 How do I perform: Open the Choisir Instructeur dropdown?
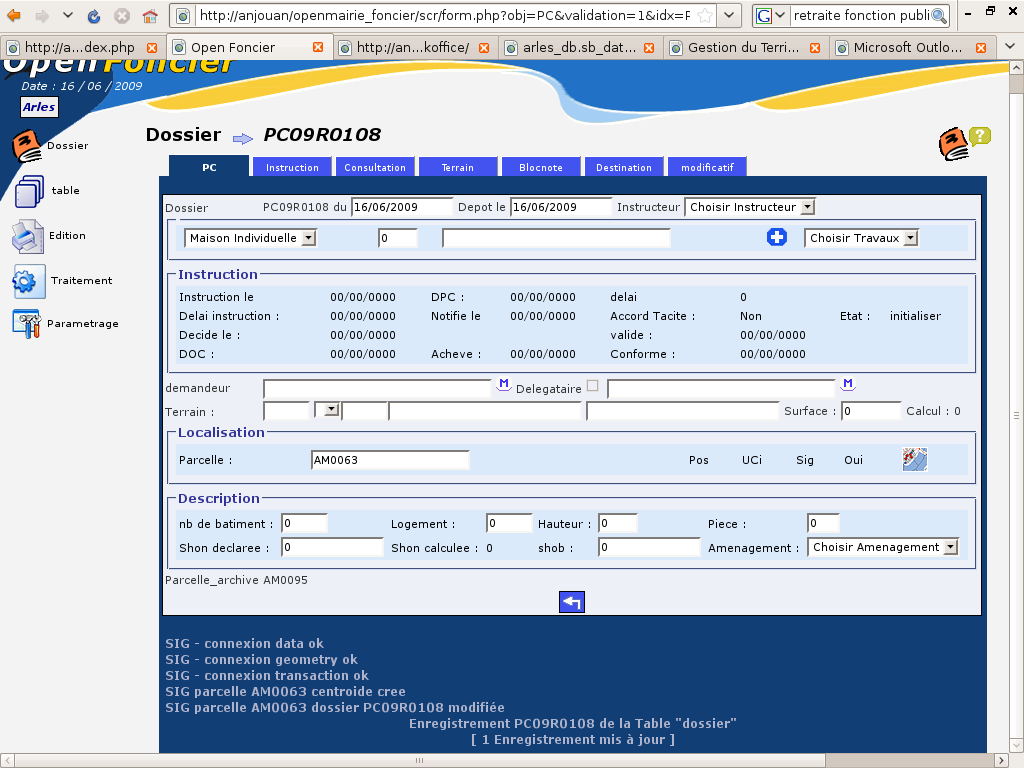click(x=750, y=207)
